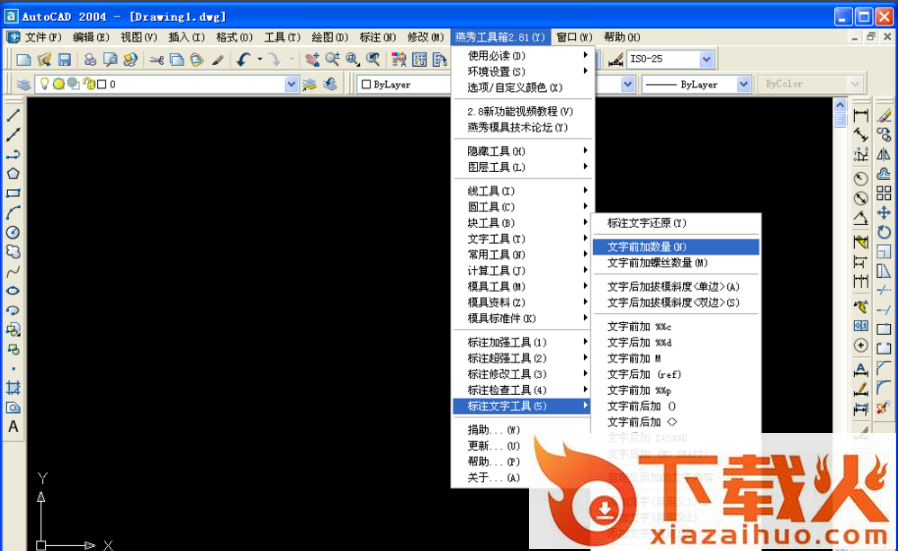Open the 视图 menu
Viewport: 898px width, 551px height.
[x=139, y=37]
